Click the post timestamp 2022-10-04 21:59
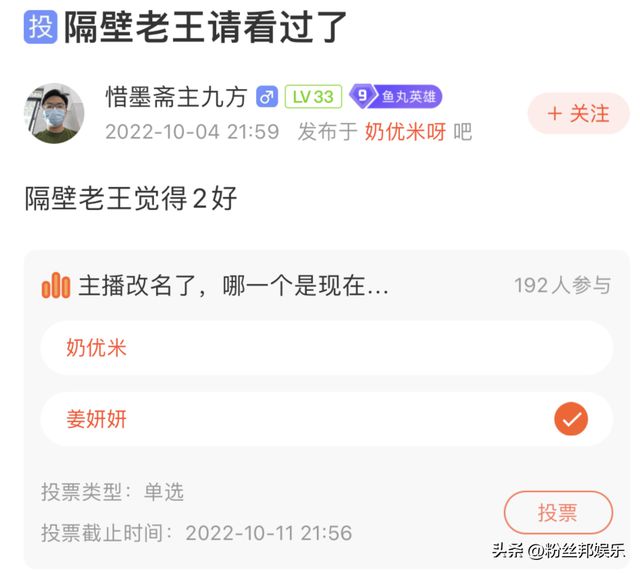 [x=192, y=132]
